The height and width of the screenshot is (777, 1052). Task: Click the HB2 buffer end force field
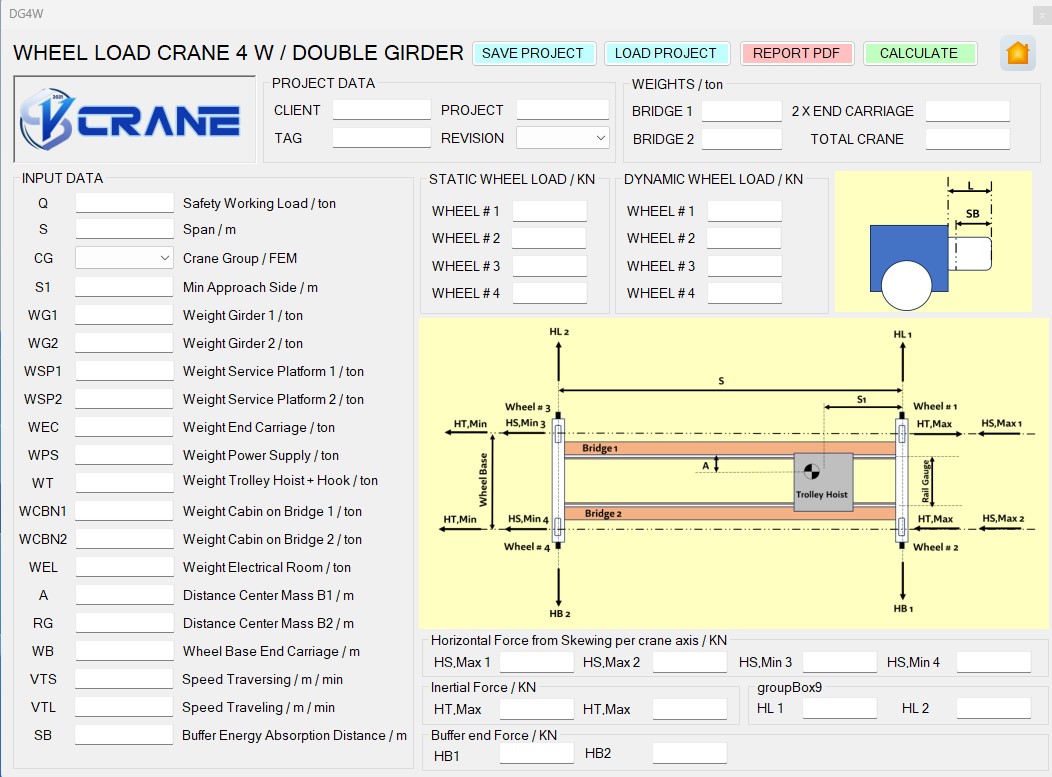690,754
